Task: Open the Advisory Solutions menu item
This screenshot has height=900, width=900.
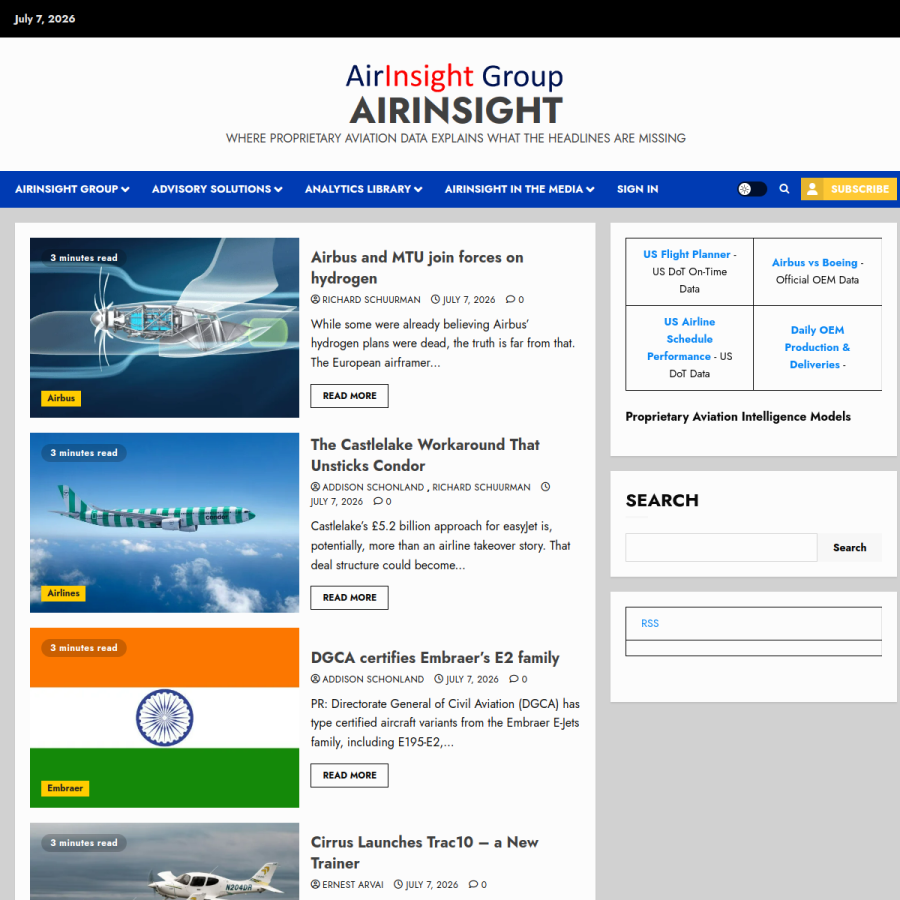Action: click(x=211, y=189)
